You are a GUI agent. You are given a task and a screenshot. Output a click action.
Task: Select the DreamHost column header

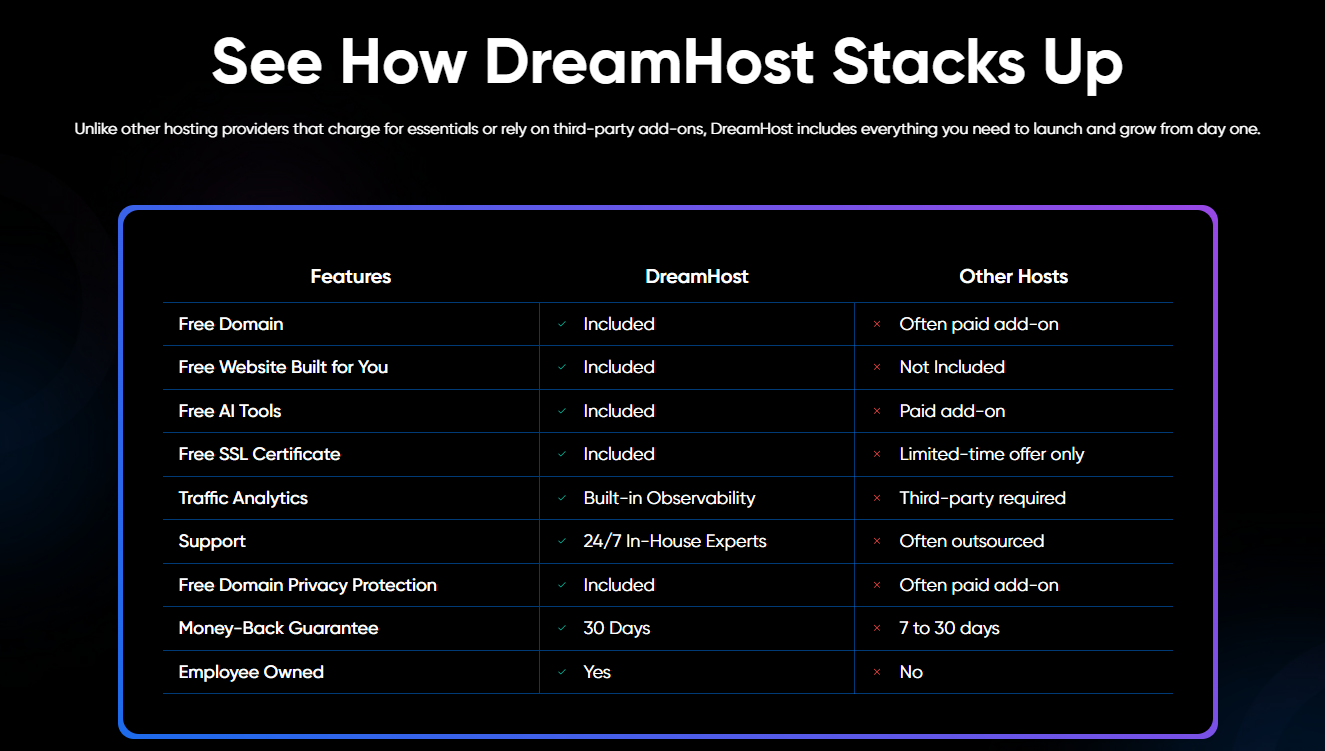(697, 276)
